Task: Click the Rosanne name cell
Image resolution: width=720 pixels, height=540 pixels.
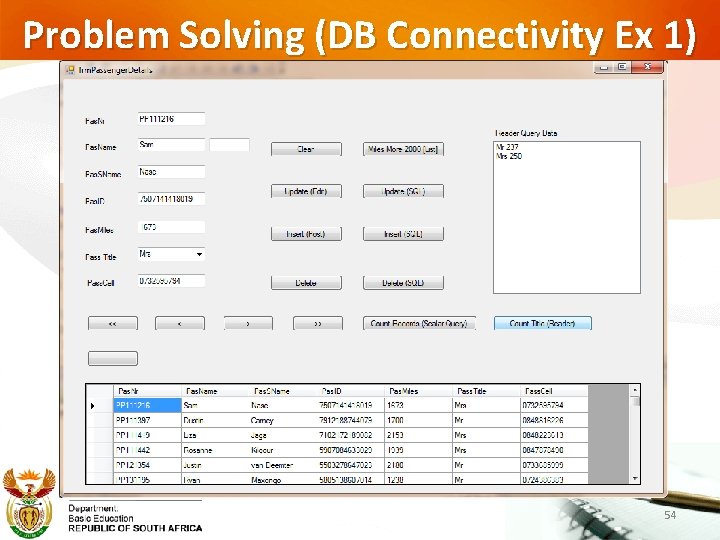Action: (215, 450)
